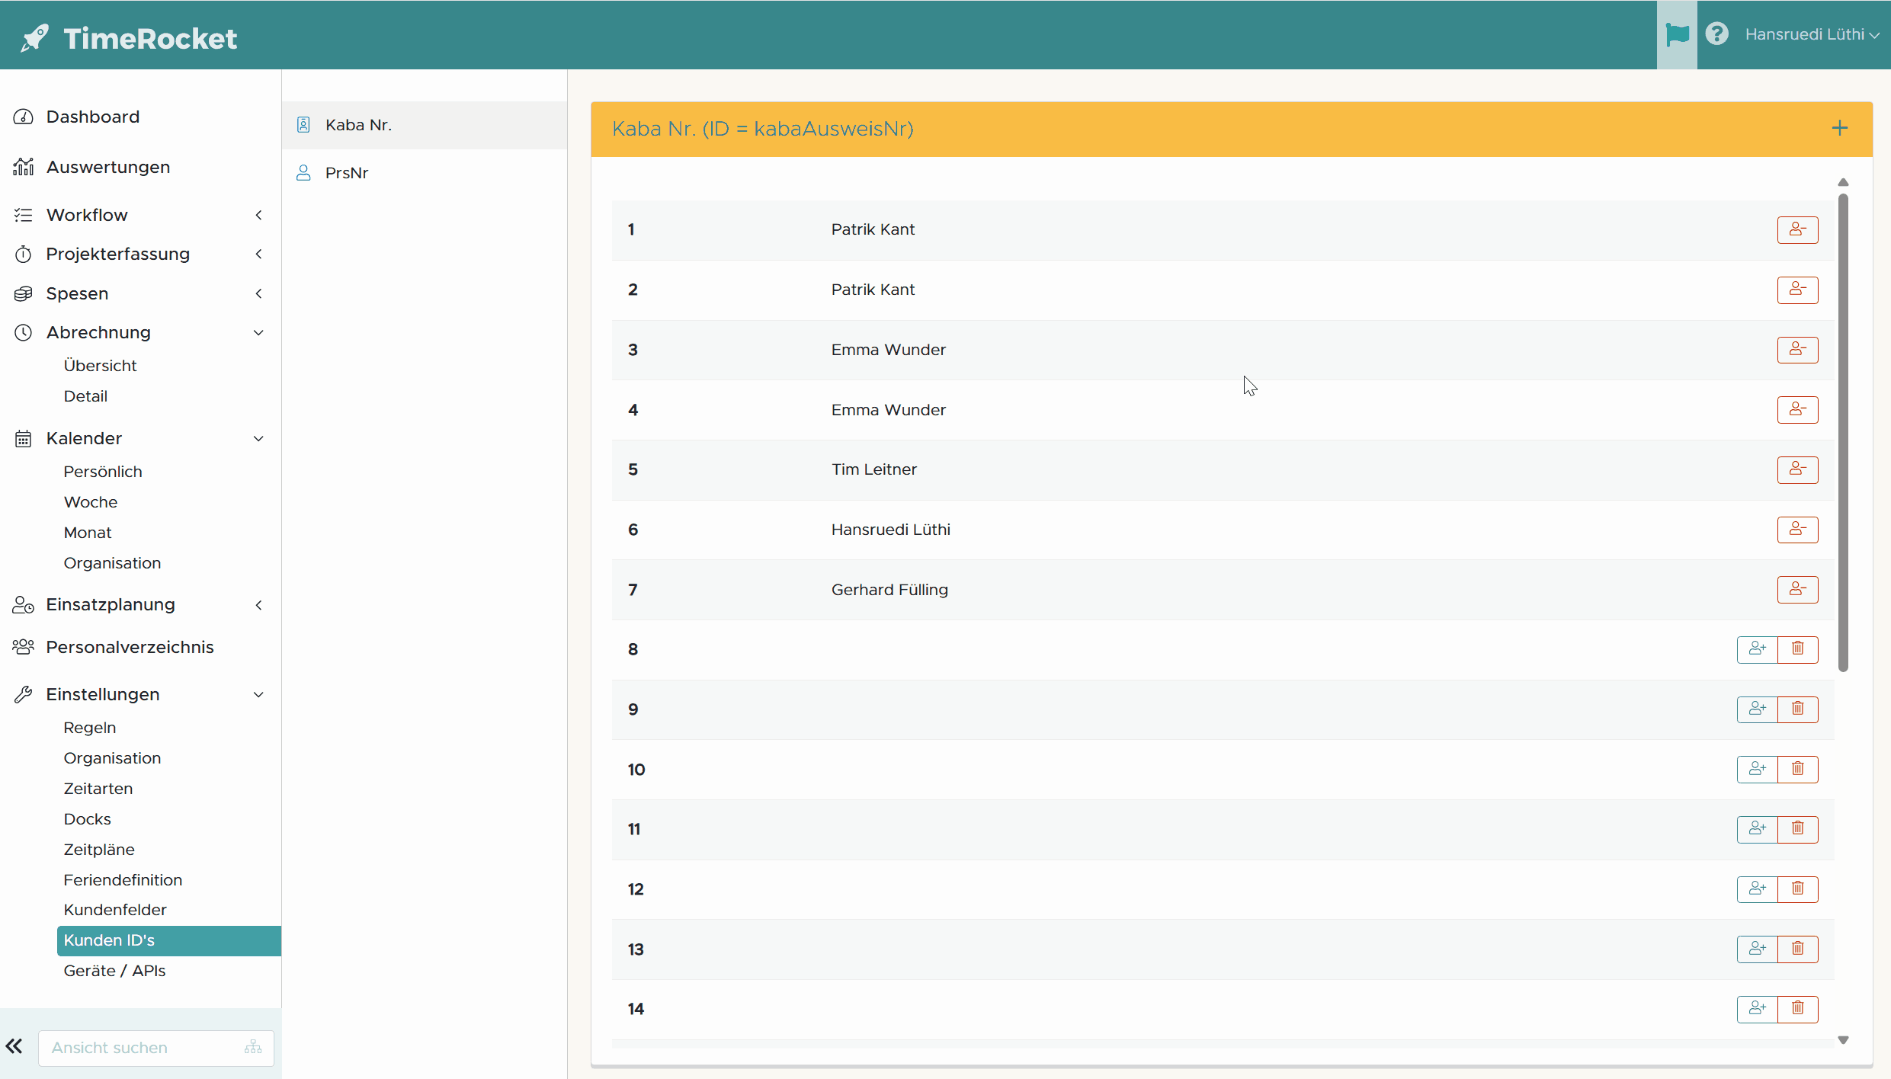The width and height of the screenshot is (1891, 1079).
Task: Open Hansruedi Lüthi user dropdown
Action: point(1811,35)
